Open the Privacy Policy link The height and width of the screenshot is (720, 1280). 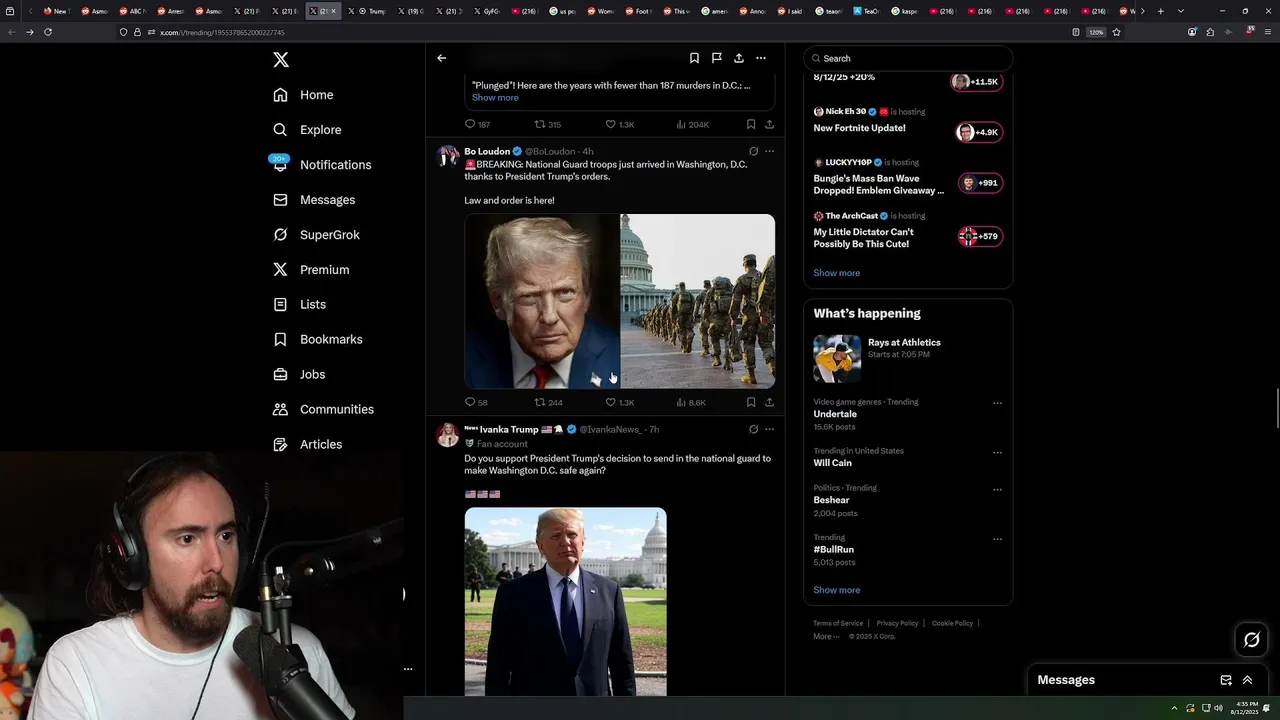pos(897,623)
